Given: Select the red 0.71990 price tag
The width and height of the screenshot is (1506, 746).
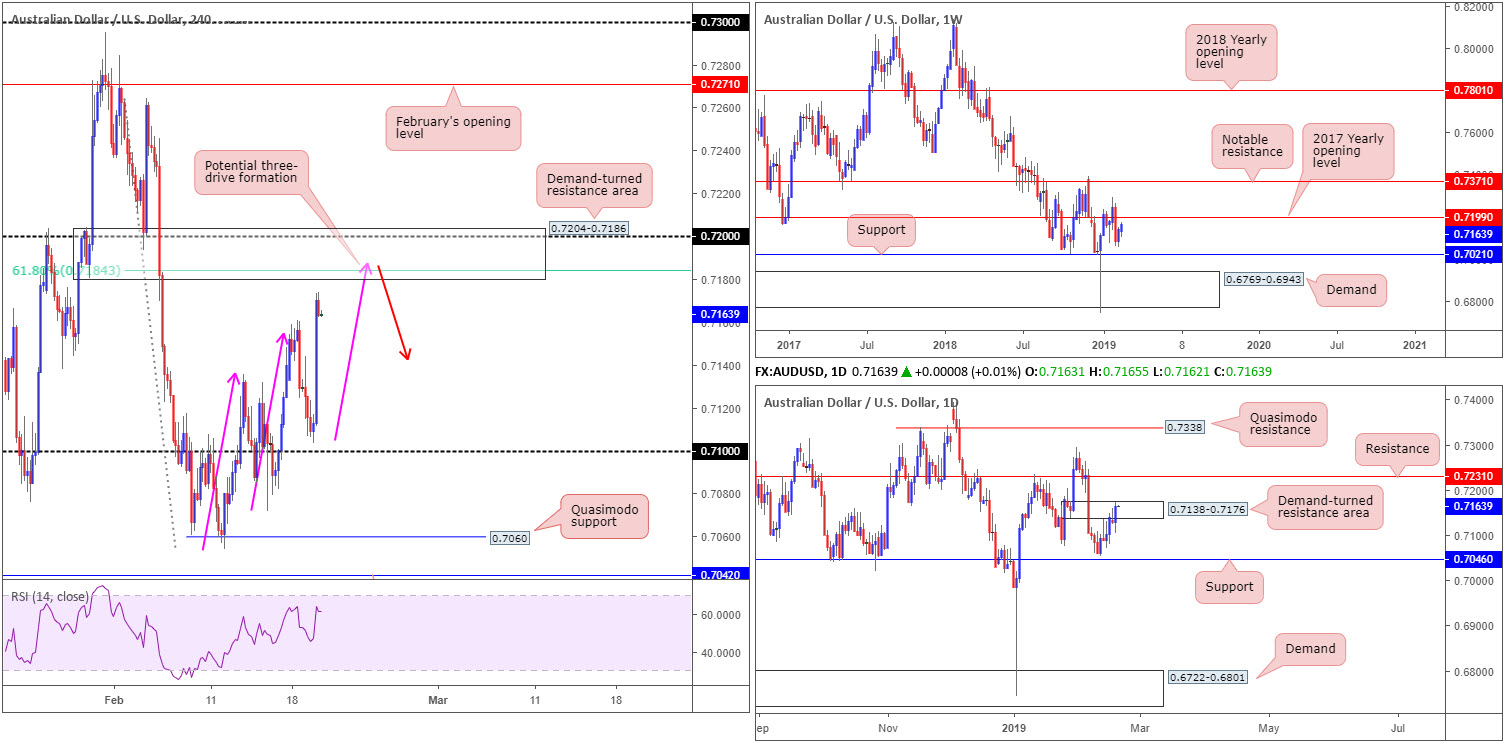Looking at the screenshot, I should 1475,217.
